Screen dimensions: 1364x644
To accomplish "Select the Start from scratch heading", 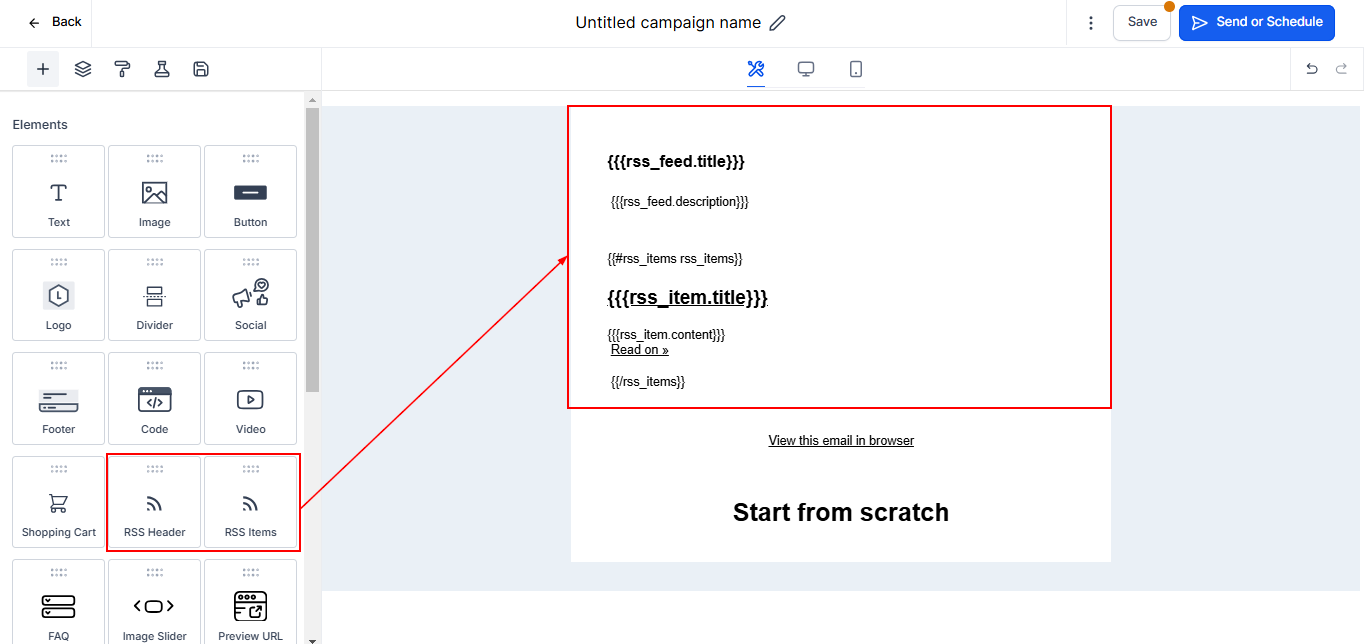I will pyautogui.click(x=841, y=512).
